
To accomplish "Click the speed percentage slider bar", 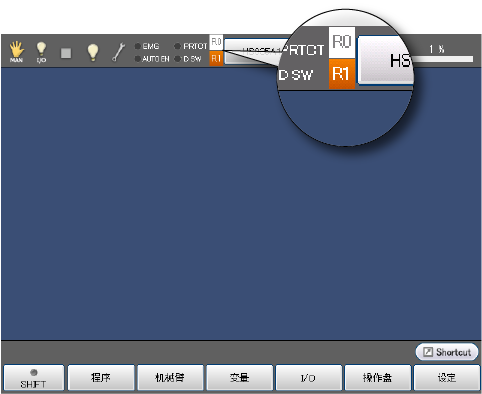I will click(x=443, y=59).
